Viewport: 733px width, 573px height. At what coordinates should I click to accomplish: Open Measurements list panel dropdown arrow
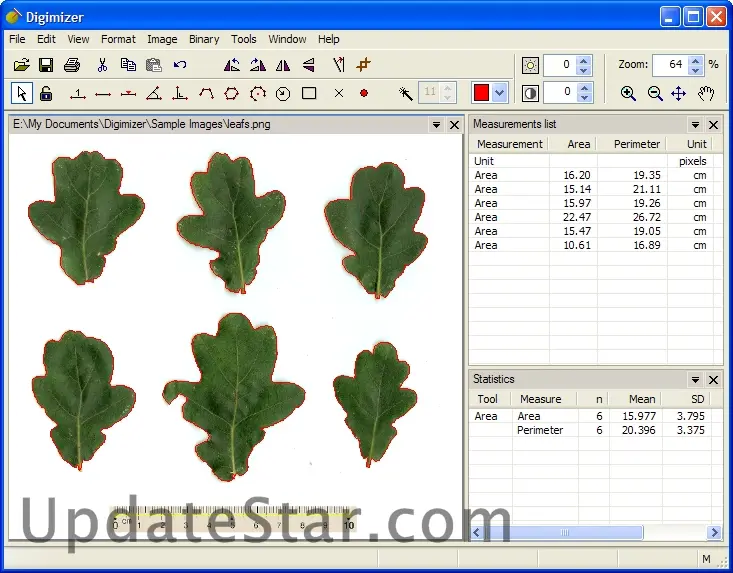click(x=695, y=125)
